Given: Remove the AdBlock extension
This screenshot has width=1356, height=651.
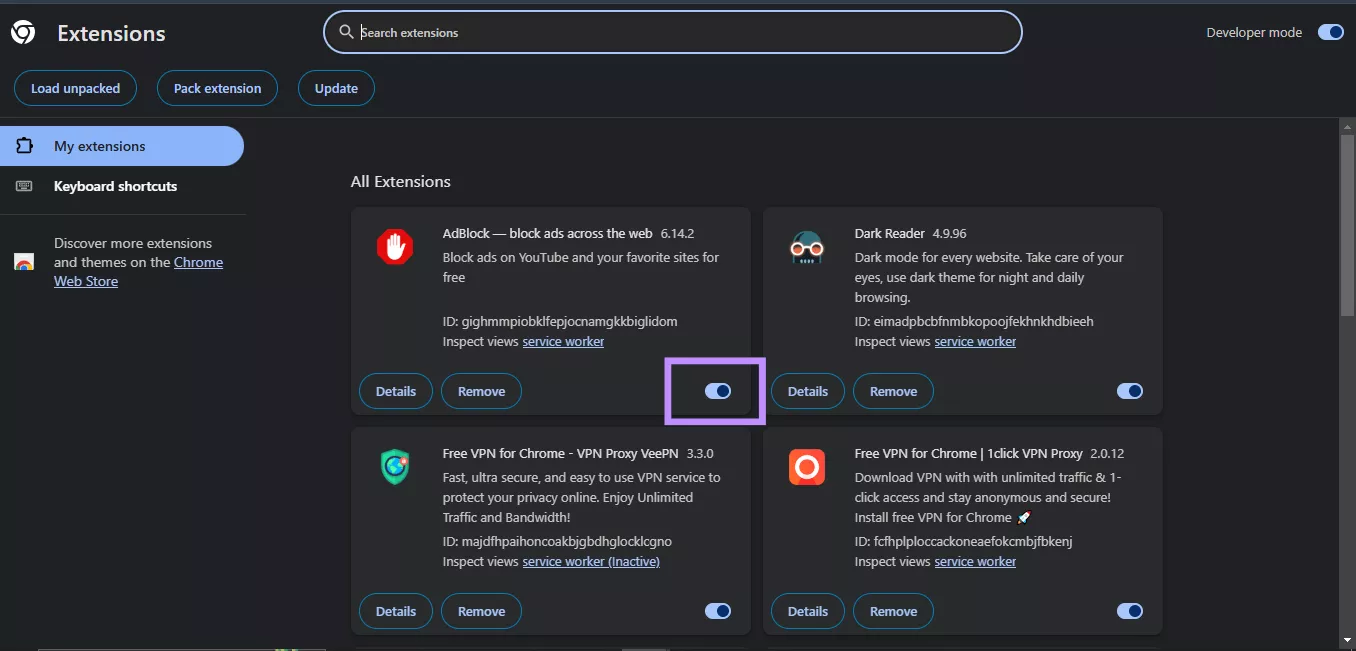Looking at the screenshot, I should [481, 391].
